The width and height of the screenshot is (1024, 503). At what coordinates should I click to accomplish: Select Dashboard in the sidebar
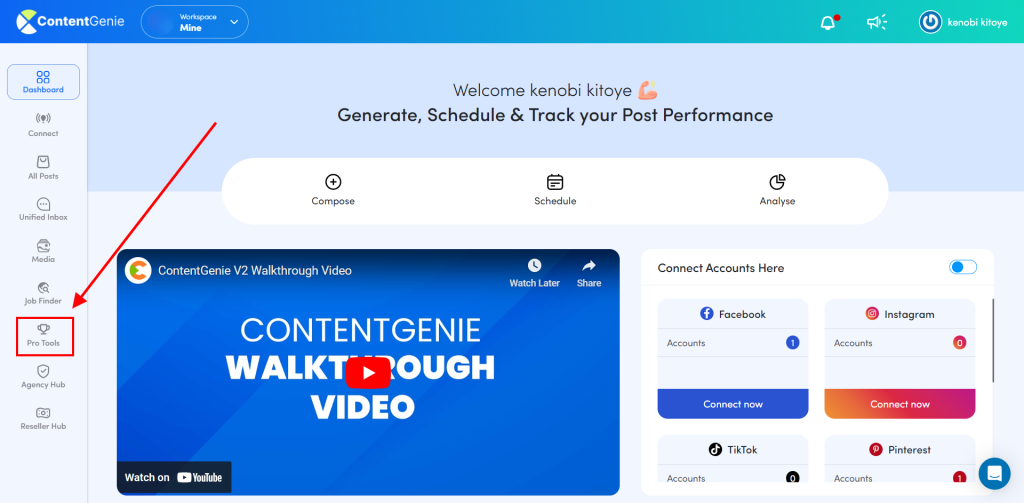[43, 82]
